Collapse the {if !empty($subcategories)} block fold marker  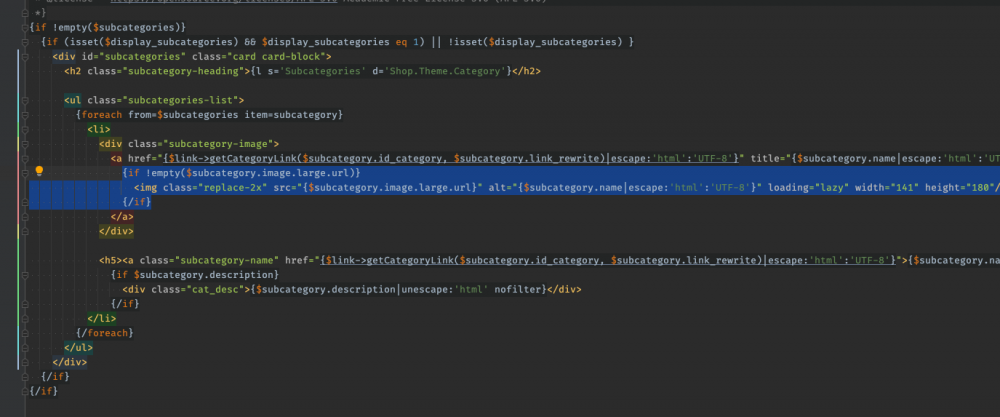(24, 27)
